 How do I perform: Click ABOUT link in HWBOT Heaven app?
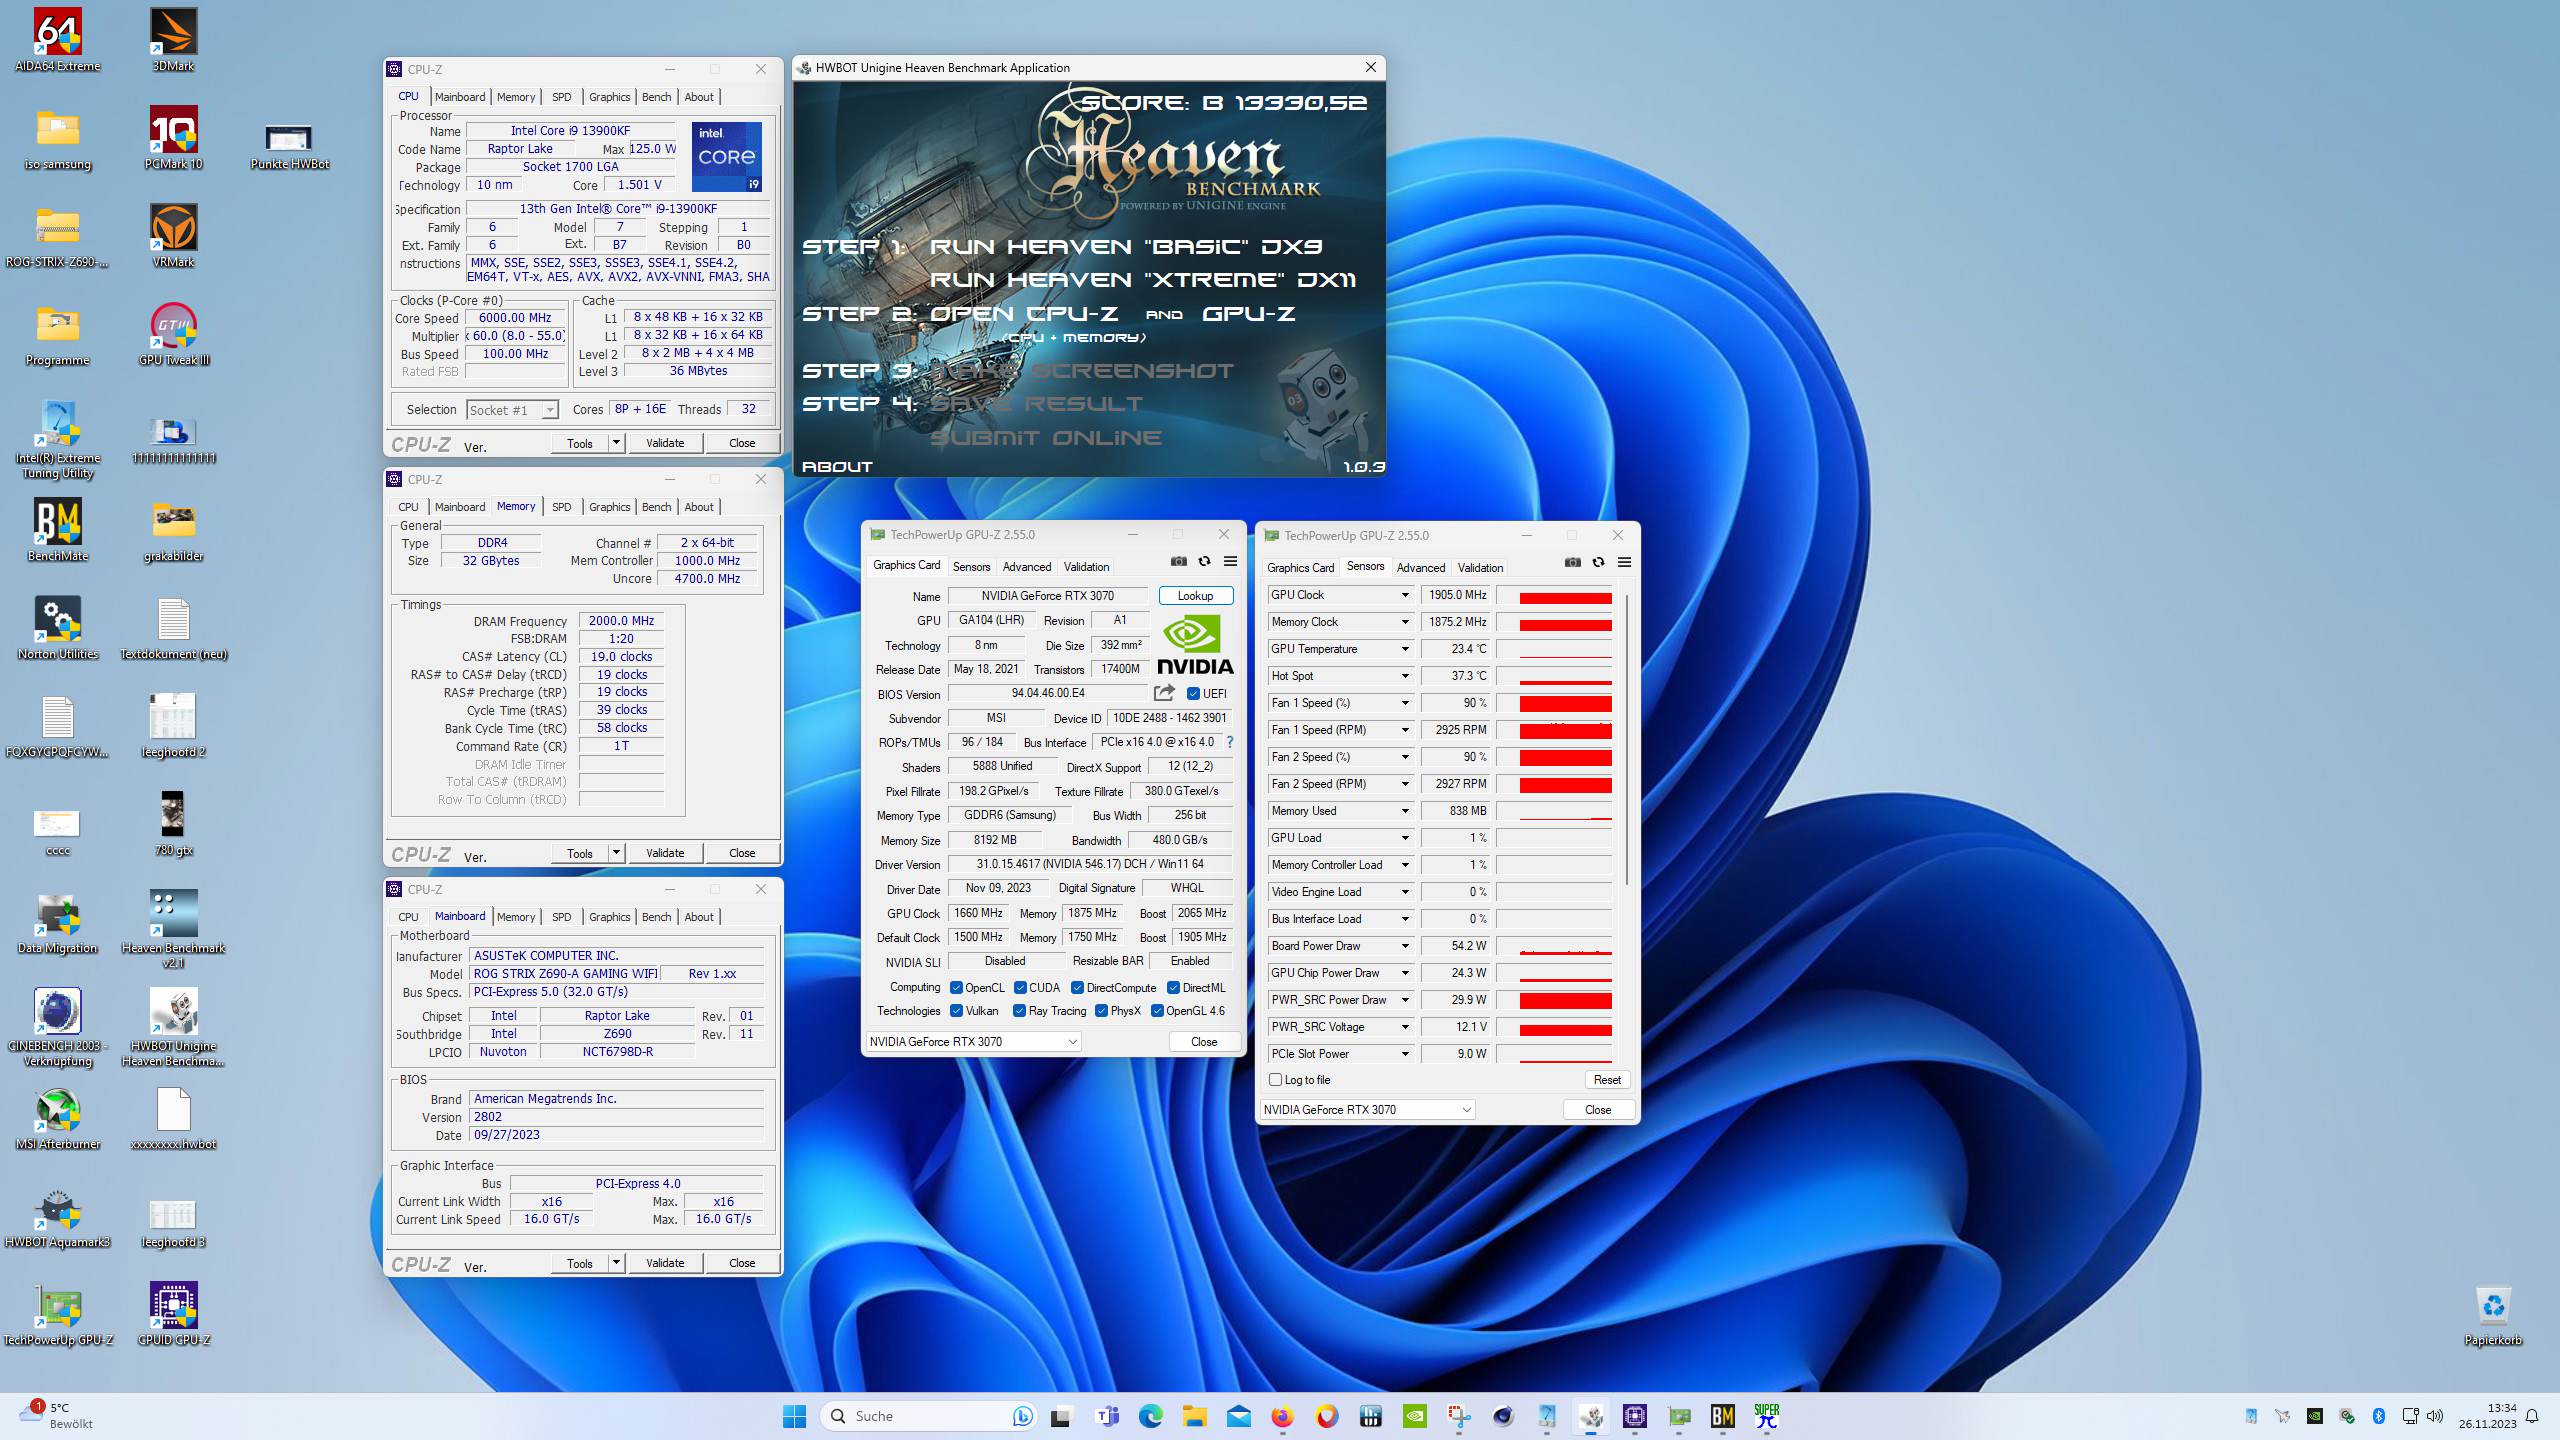click(x=837, y=466)
